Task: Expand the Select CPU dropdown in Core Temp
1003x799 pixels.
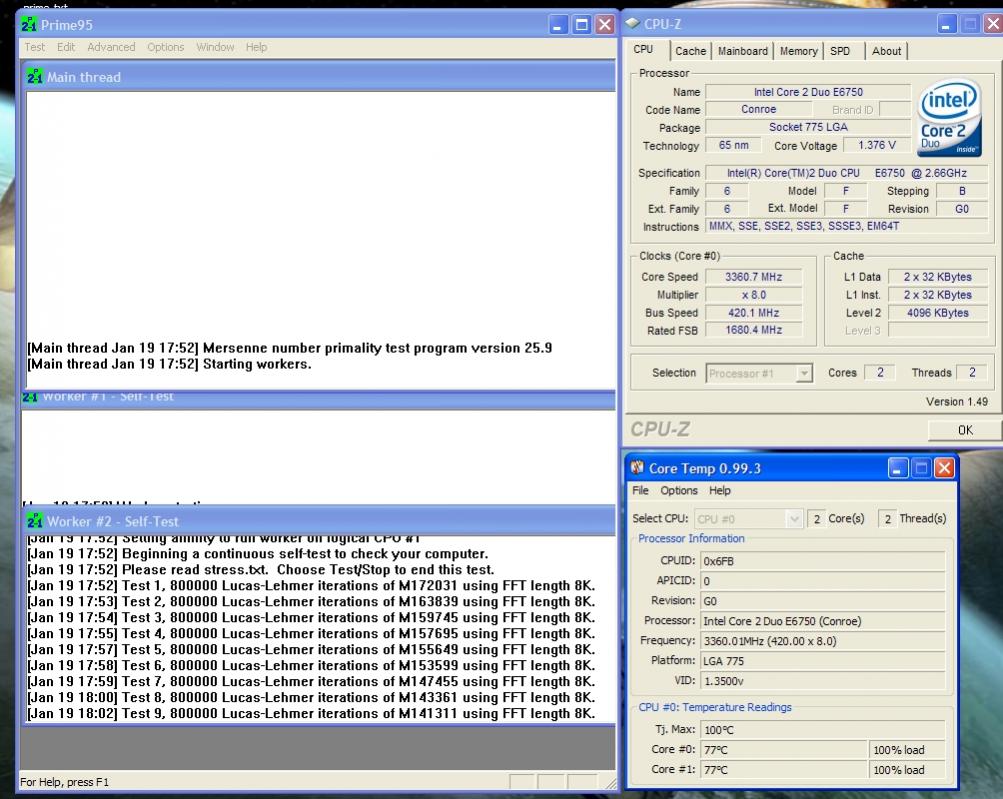Action: tap(794, 519)
